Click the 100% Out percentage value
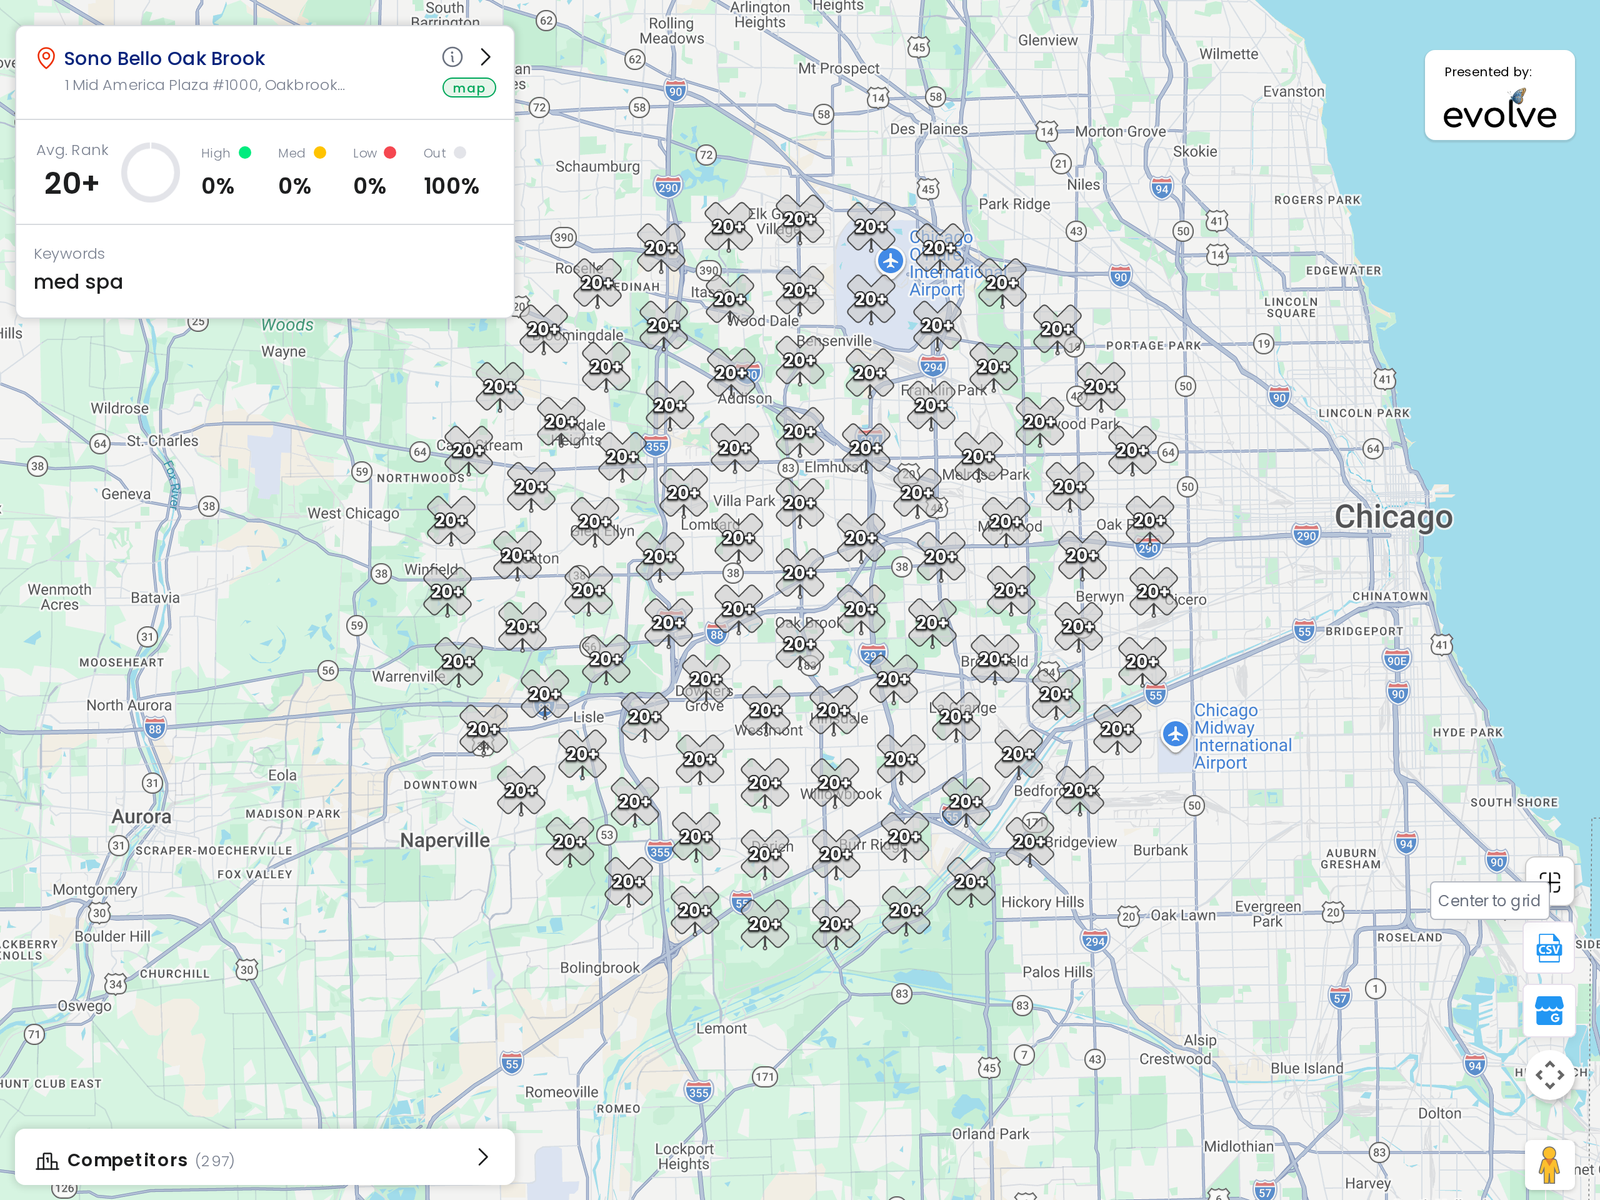 (x=451, y=186)
